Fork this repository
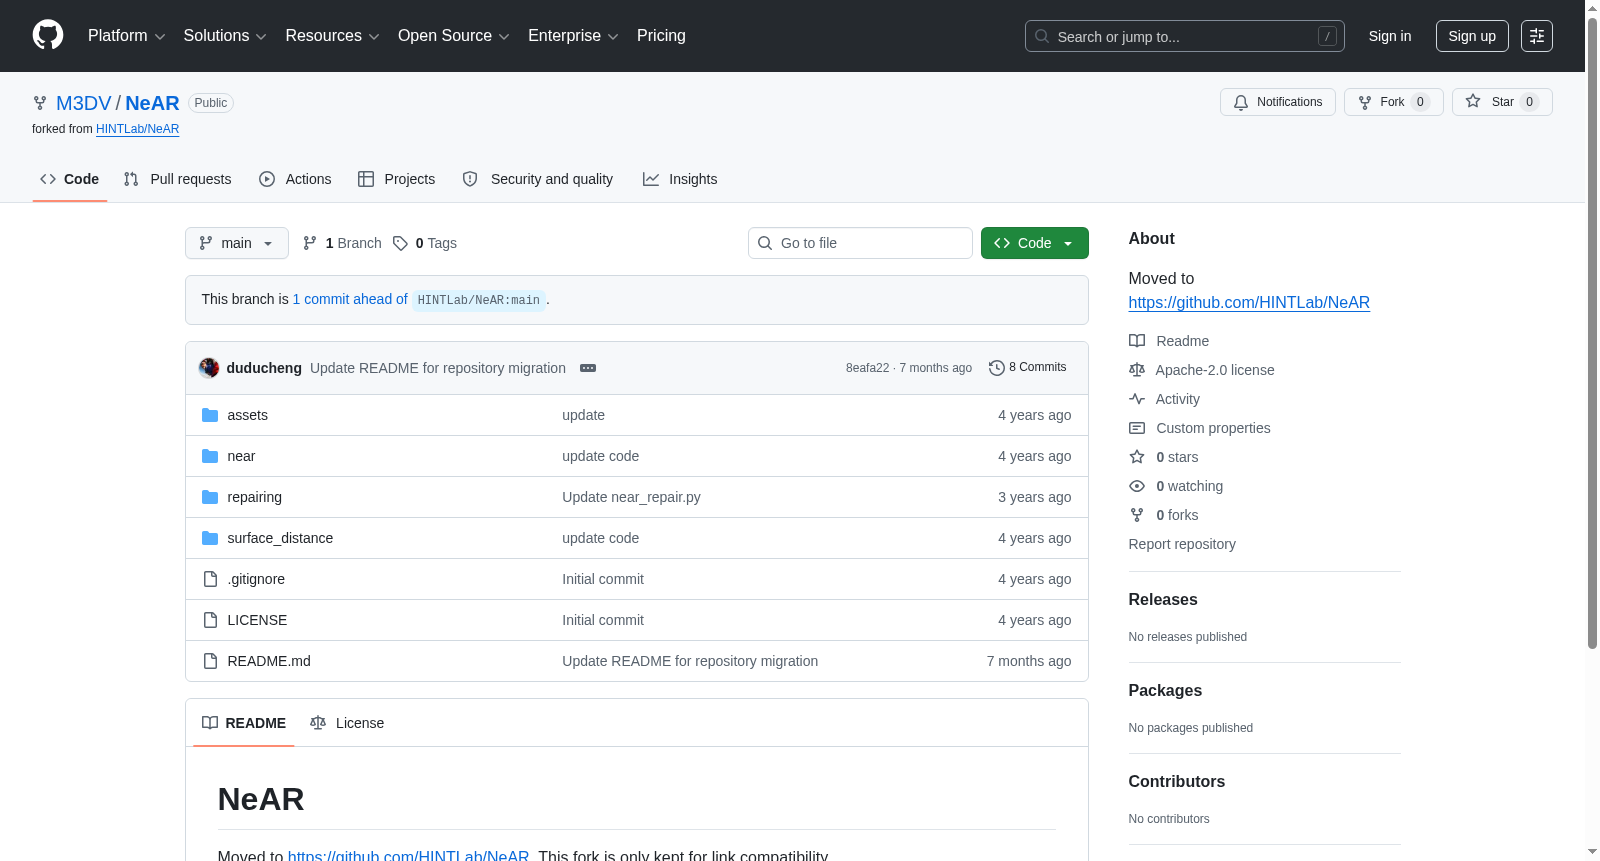The width and height of the screenshot is (1600, 861). (x=1393, y=102)
